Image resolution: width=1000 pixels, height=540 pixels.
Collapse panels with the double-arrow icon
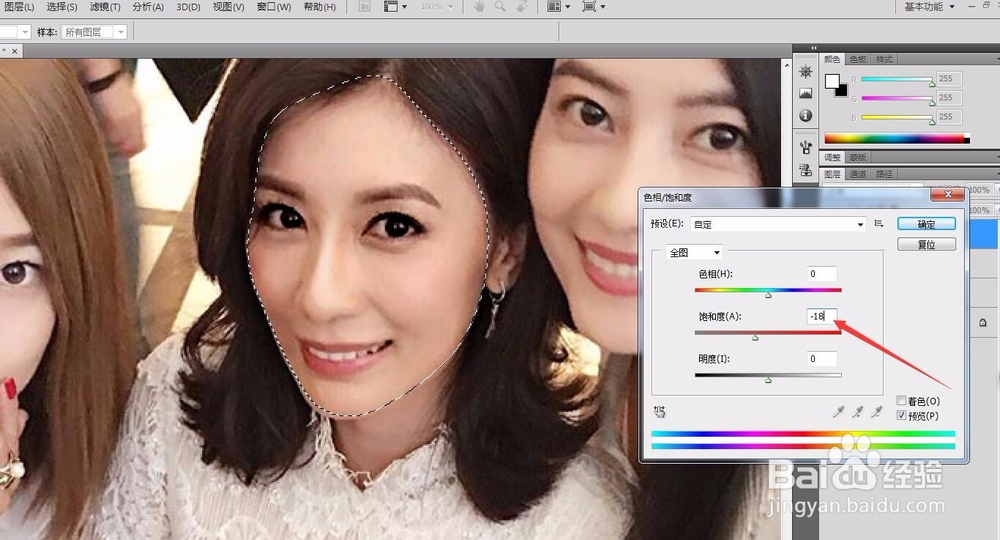[x=814, y=48]
